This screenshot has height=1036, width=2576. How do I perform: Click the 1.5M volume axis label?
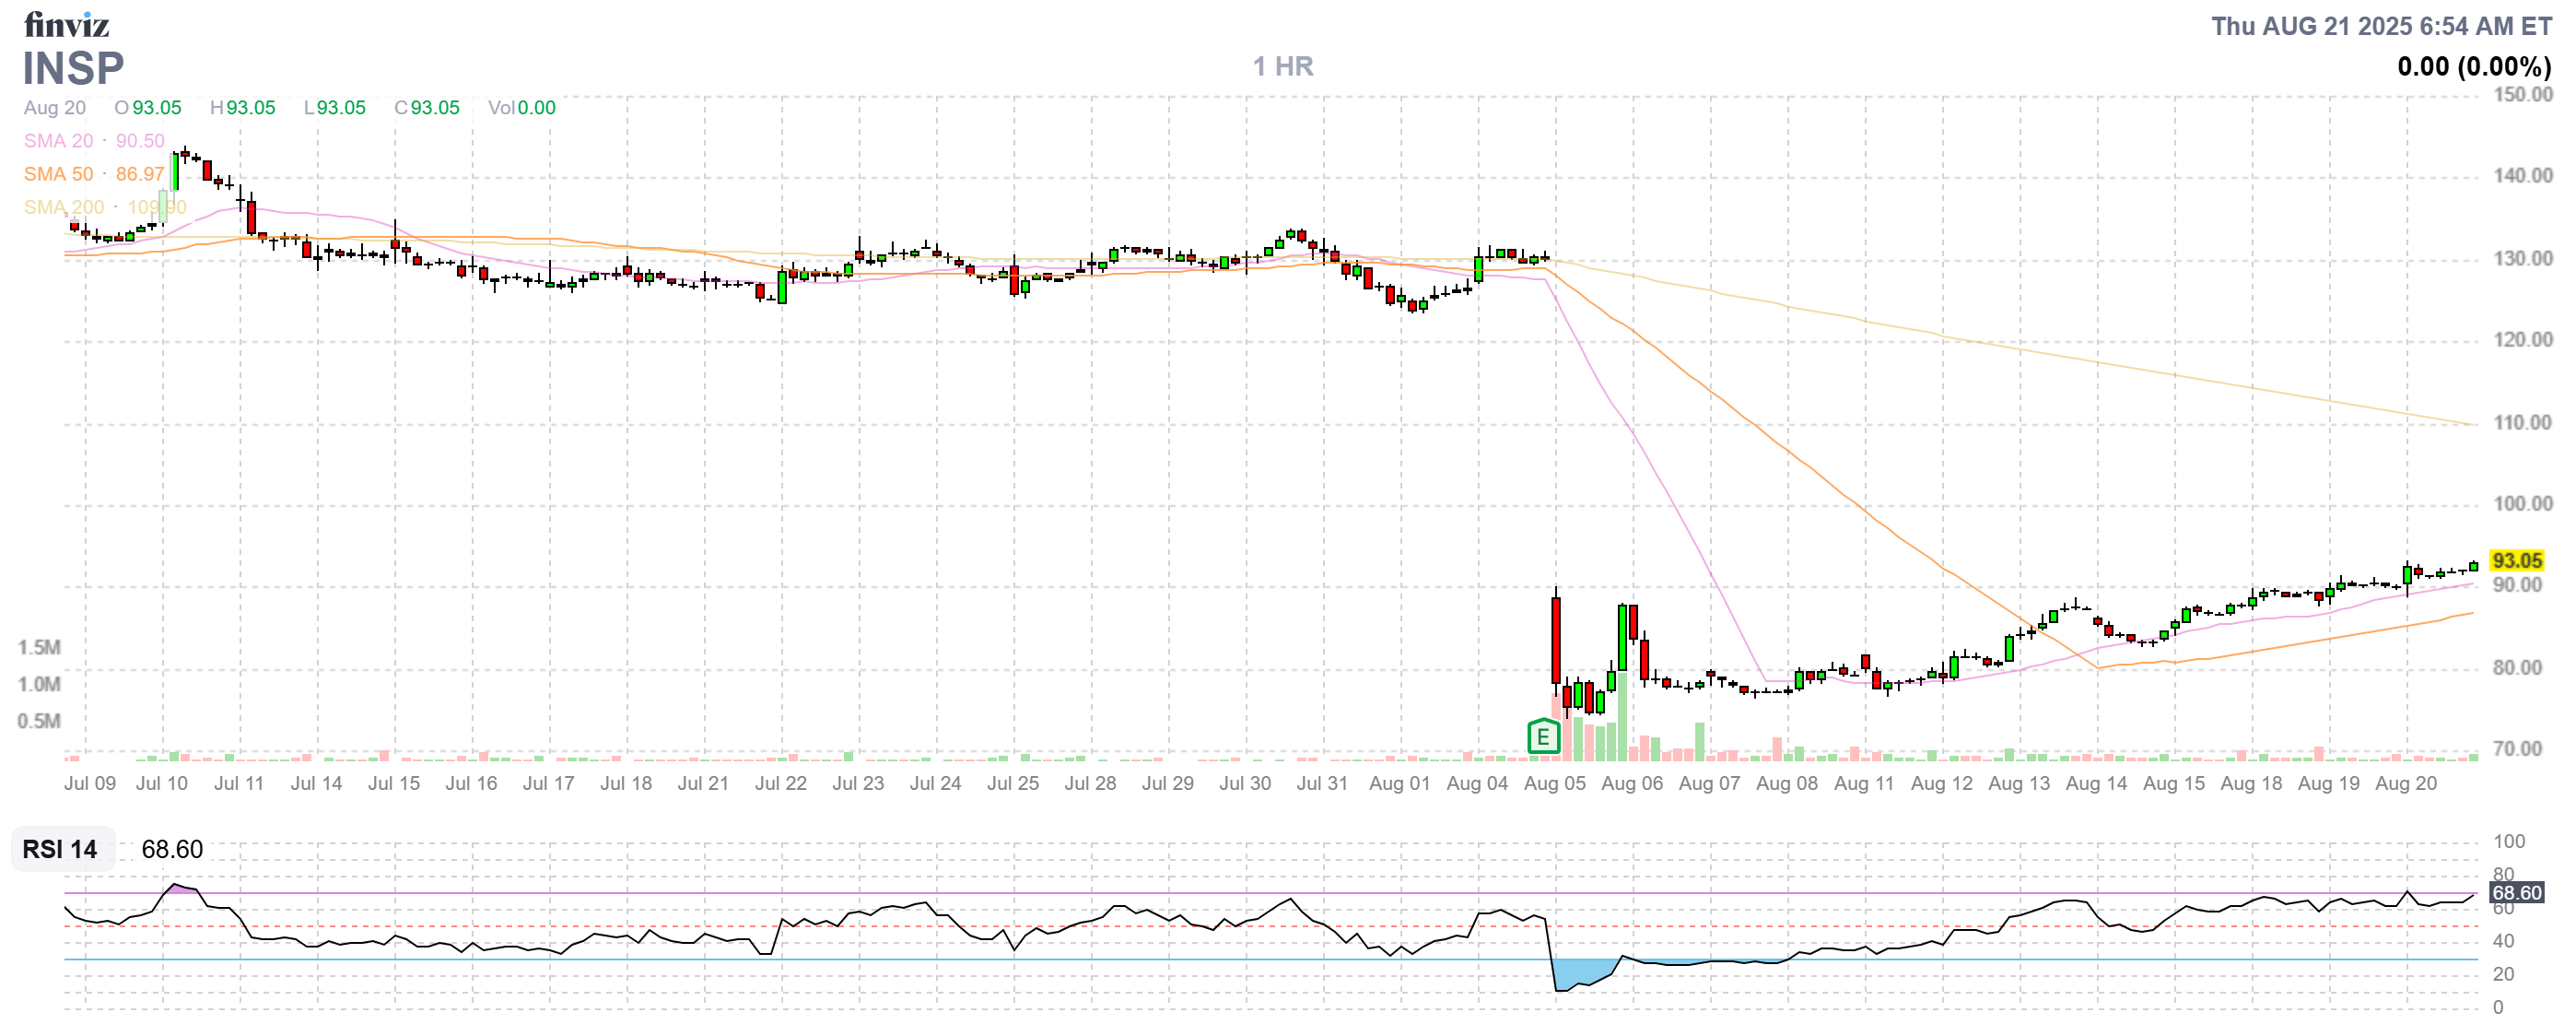click(x=39, y=647)
